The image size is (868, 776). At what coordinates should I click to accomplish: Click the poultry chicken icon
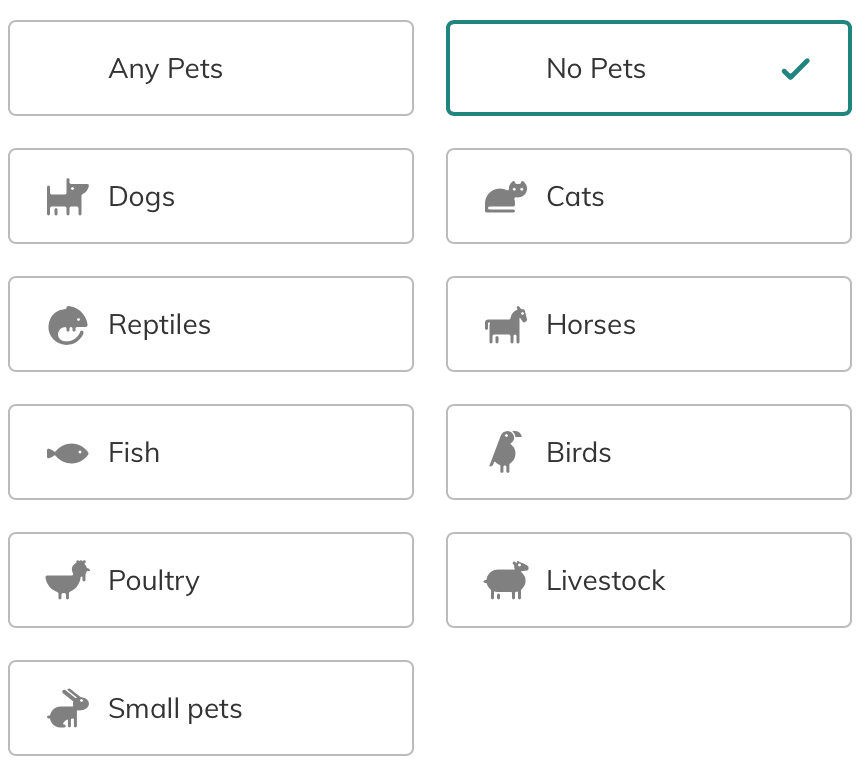67,580
